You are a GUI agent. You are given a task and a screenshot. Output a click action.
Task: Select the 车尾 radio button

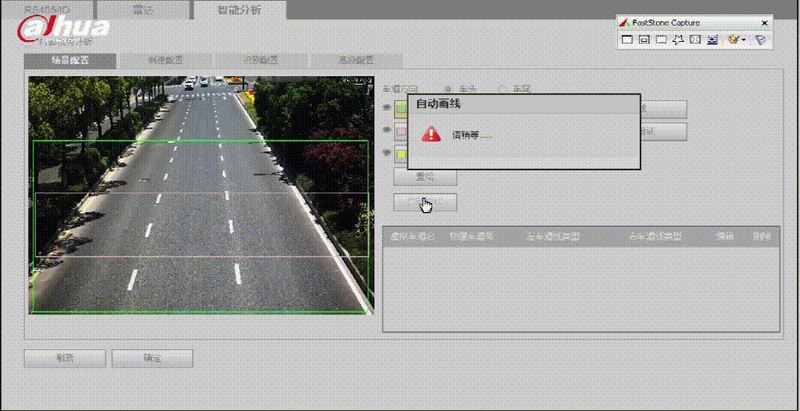click(x=502, y=89)
